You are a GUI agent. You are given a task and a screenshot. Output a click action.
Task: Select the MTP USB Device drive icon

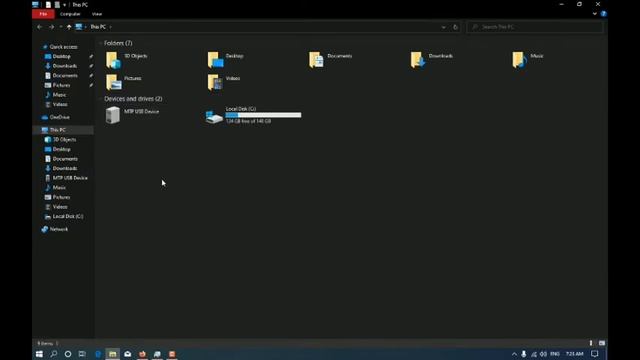tap(113, 115)
